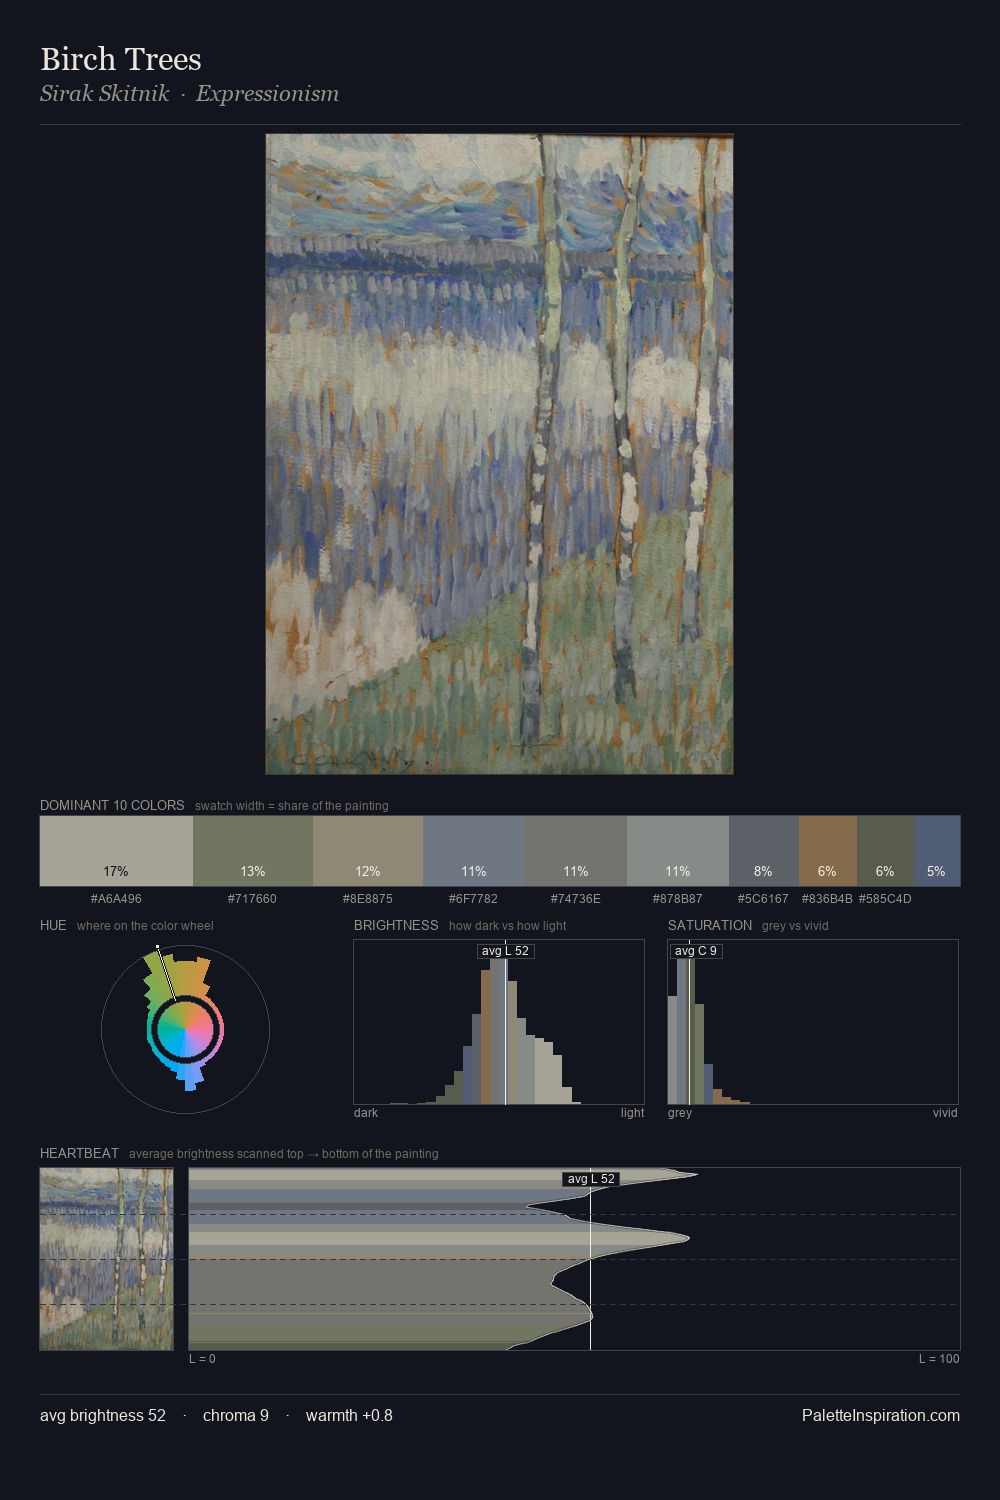Click the color wheel in the hue chart

pyautogui.click(x=185, y=1029)
